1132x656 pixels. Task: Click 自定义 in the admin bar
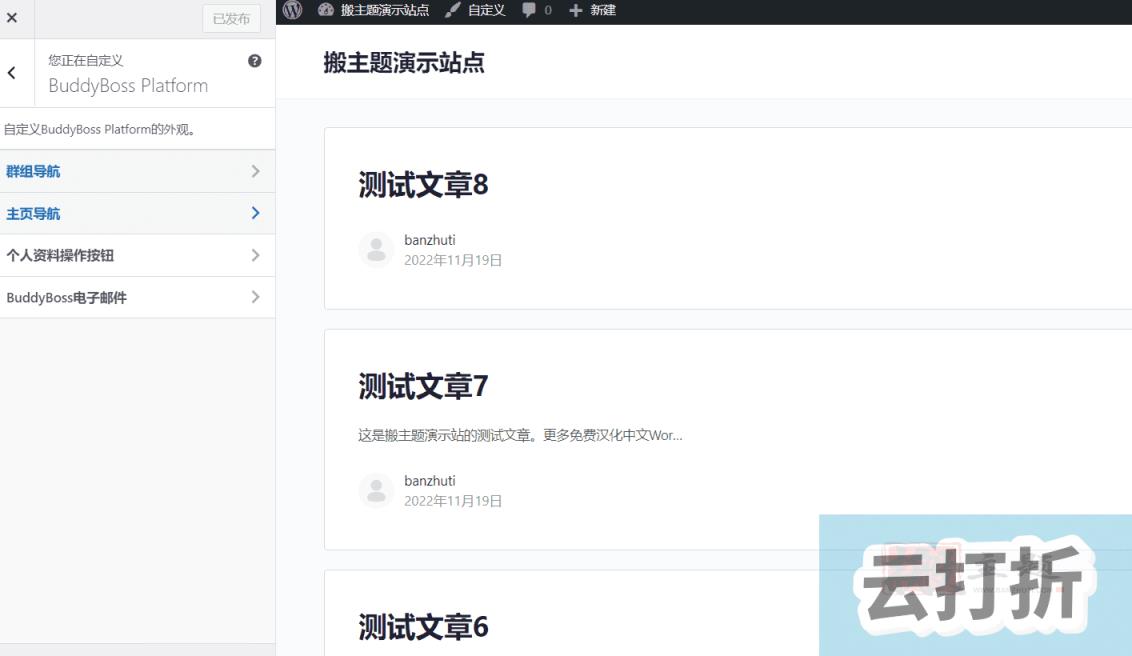pyautogui.click(x=487, y=10)
